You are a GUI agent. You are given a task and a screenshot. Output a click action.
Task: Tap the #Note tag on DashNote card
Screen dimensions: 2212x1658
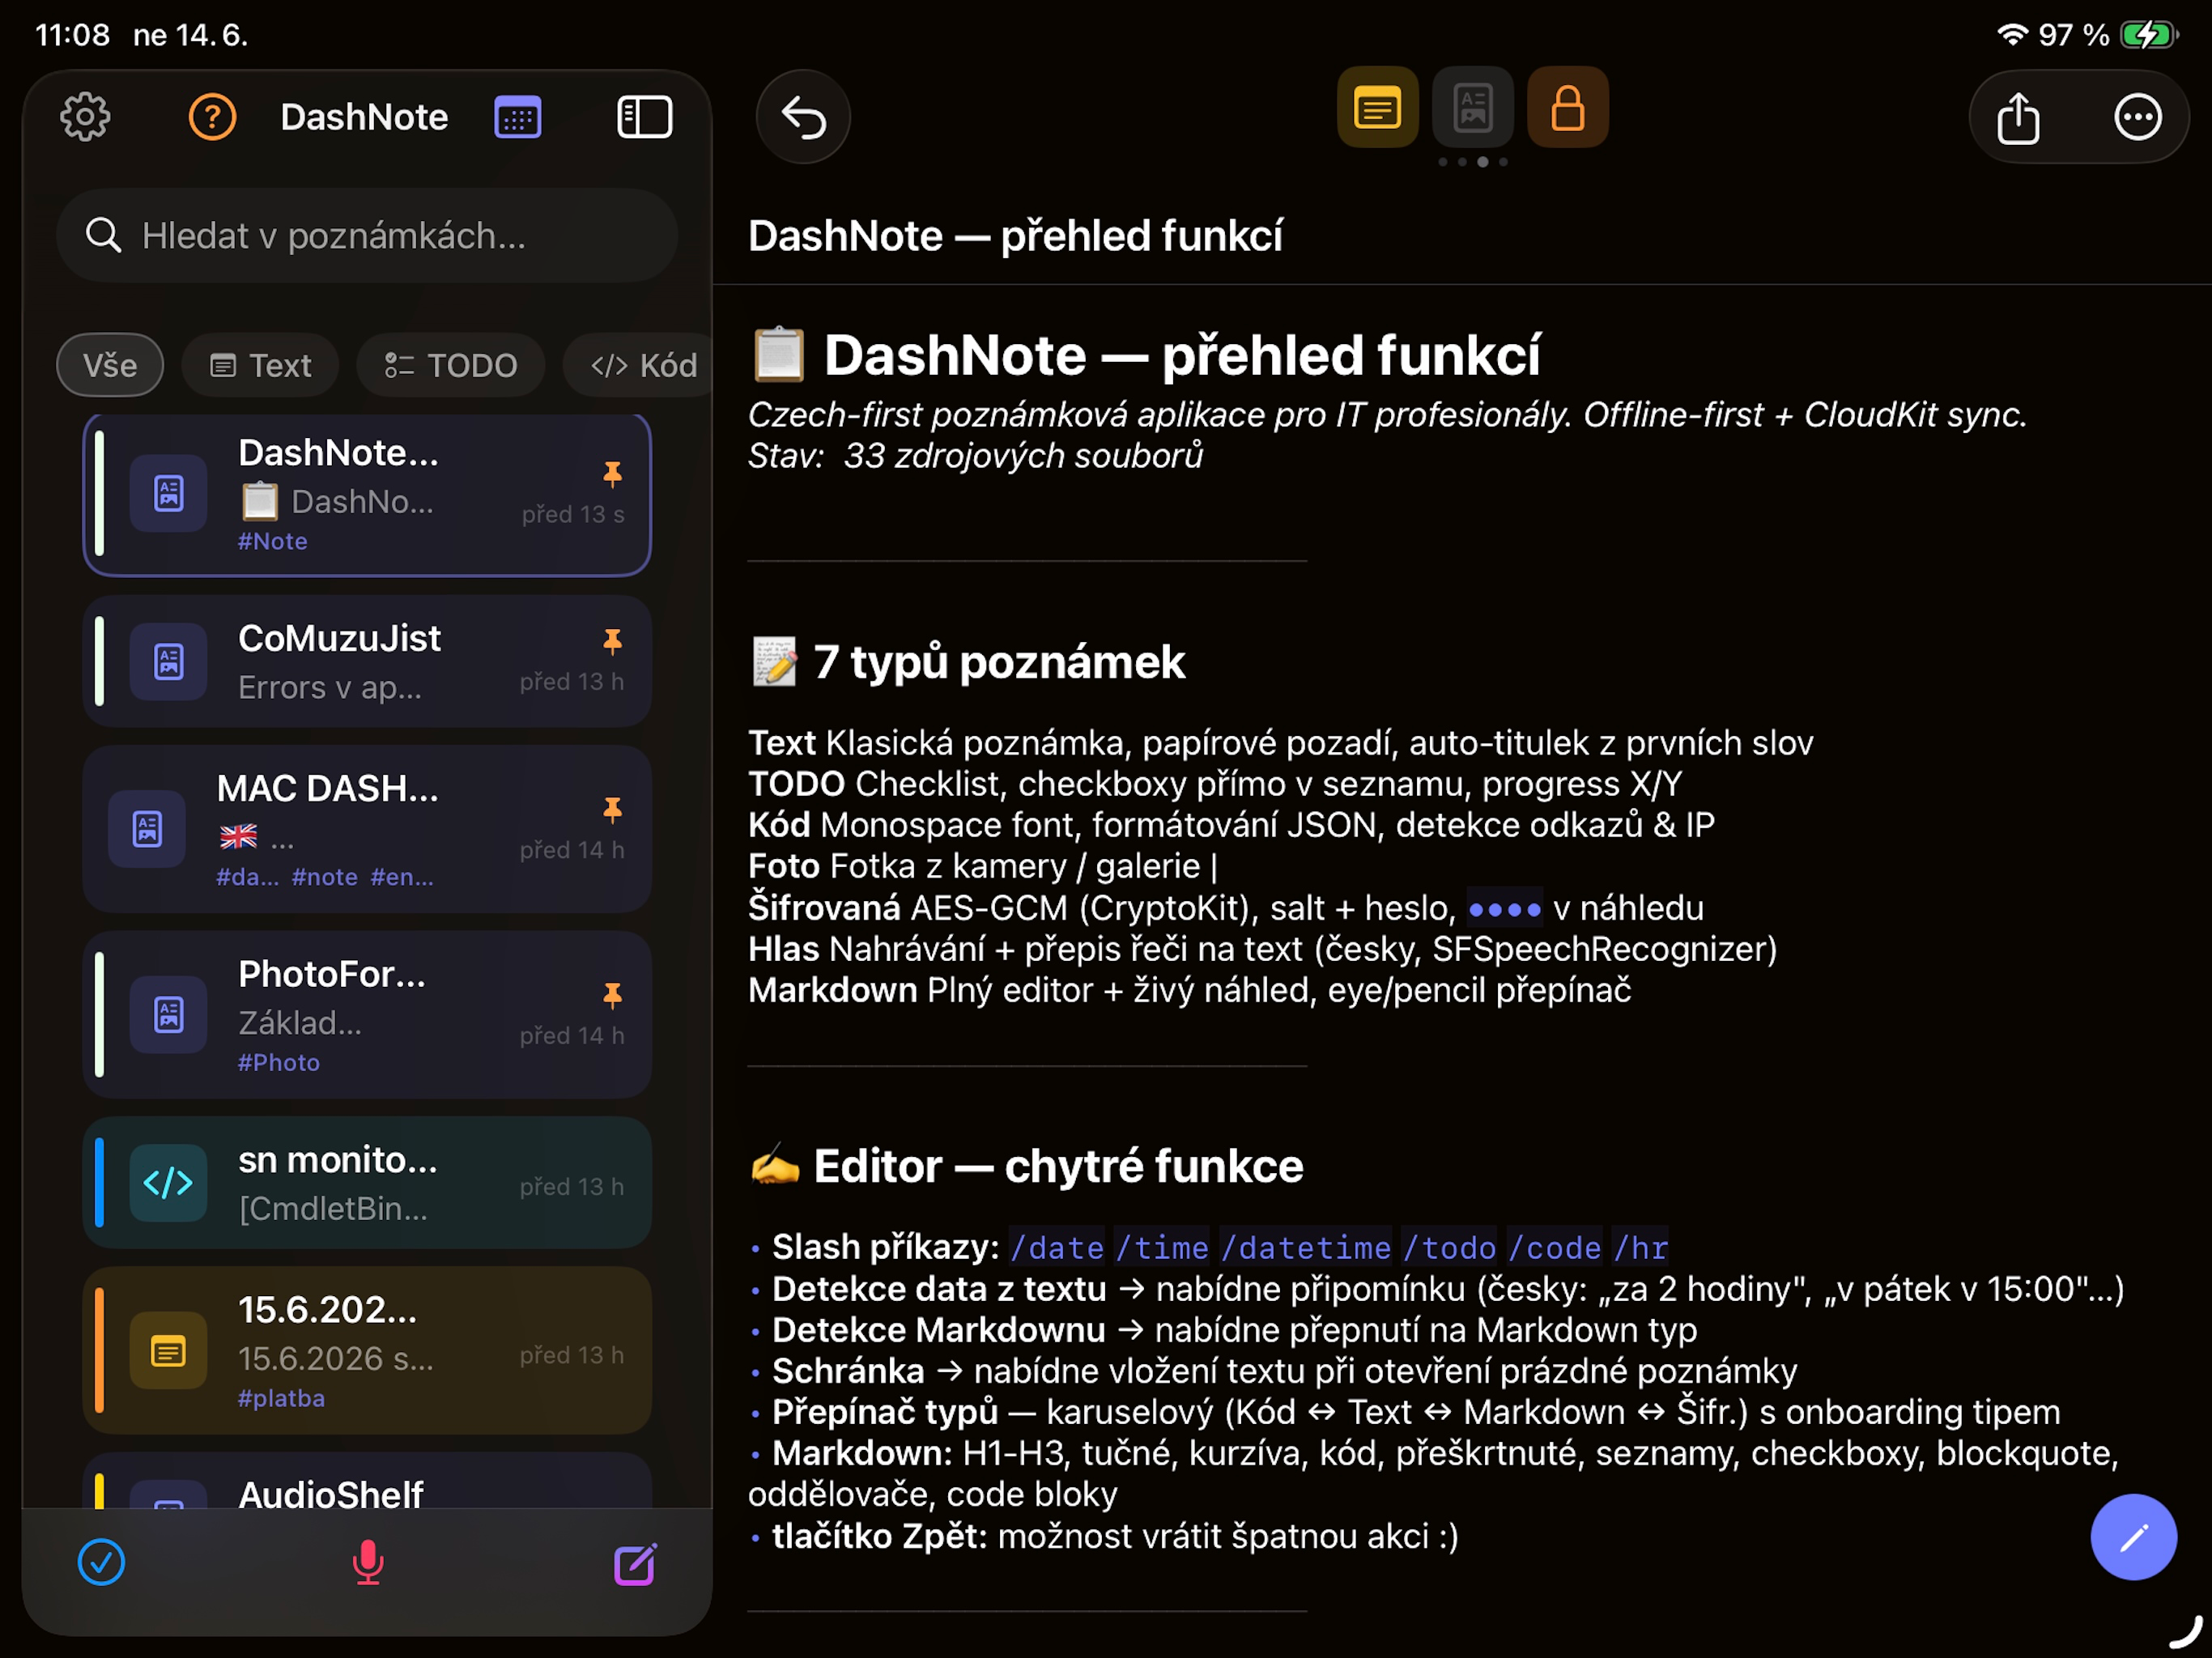[273, 541]
